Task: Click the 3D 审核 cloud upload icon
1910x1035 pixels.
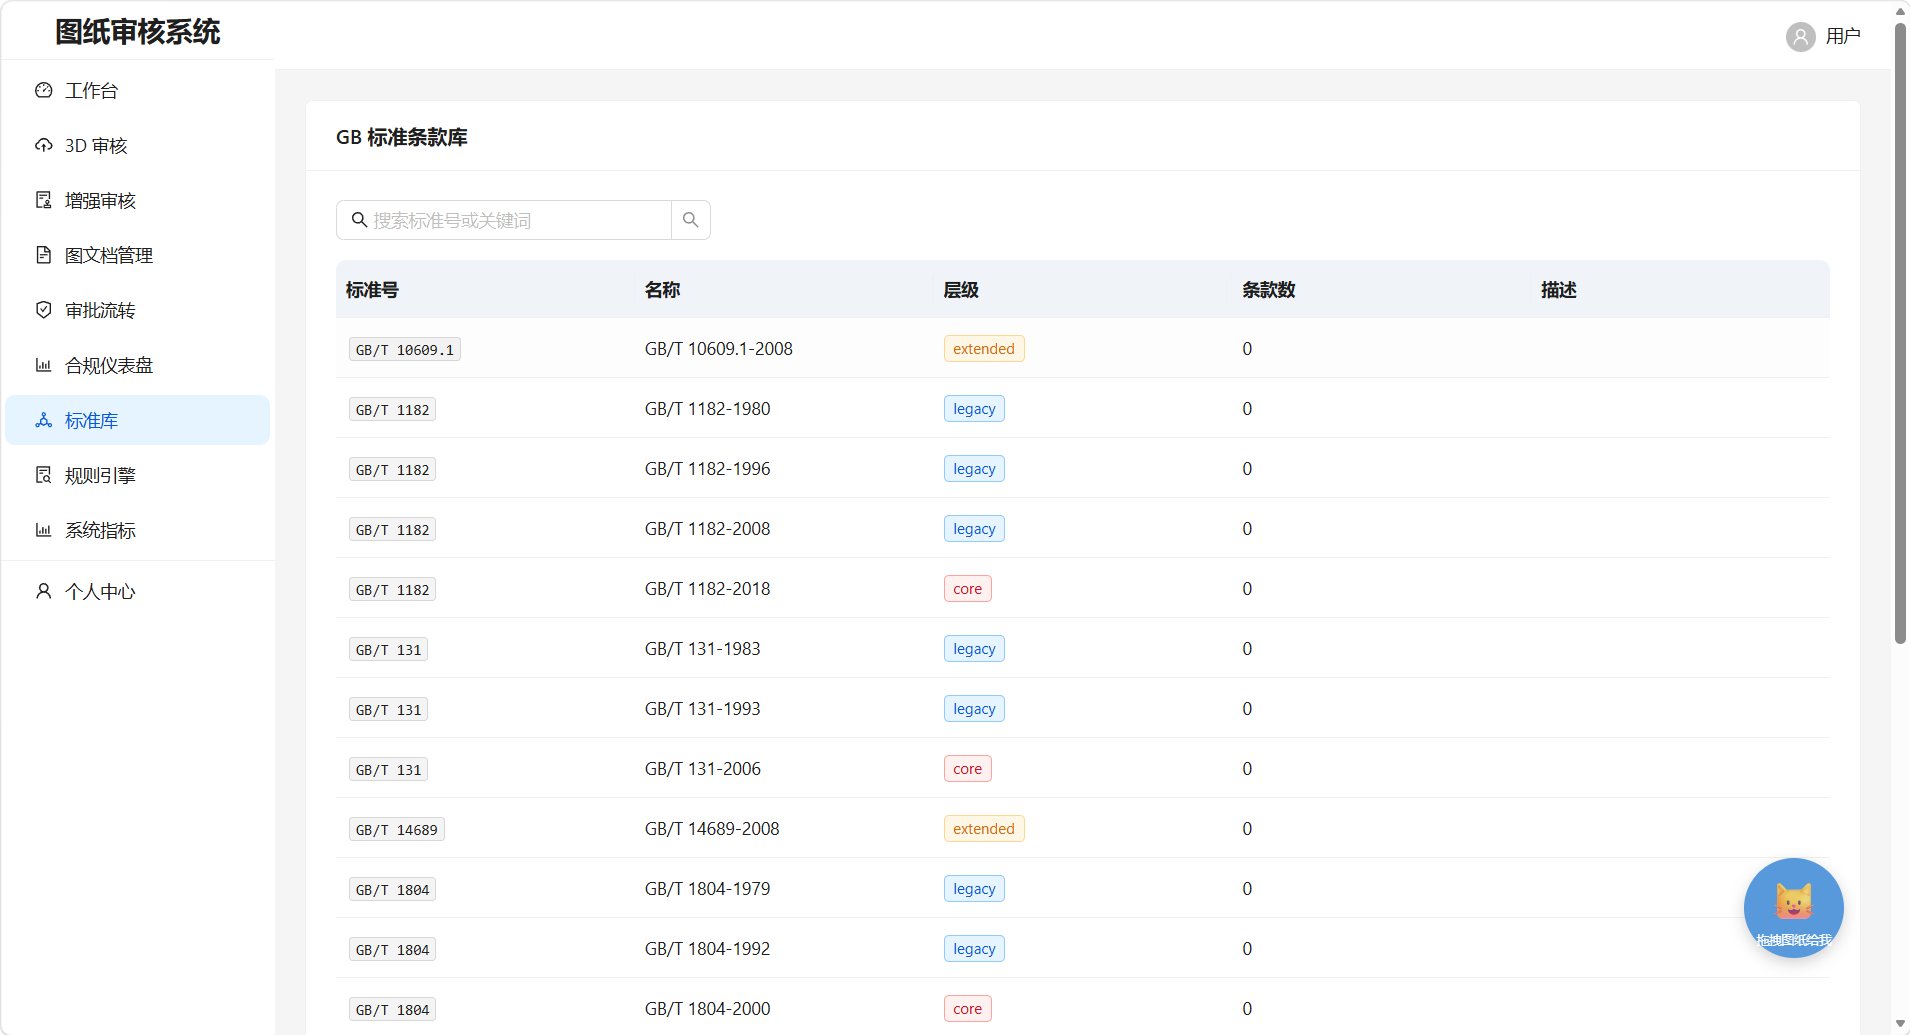Action: click(x=43, y=145)
